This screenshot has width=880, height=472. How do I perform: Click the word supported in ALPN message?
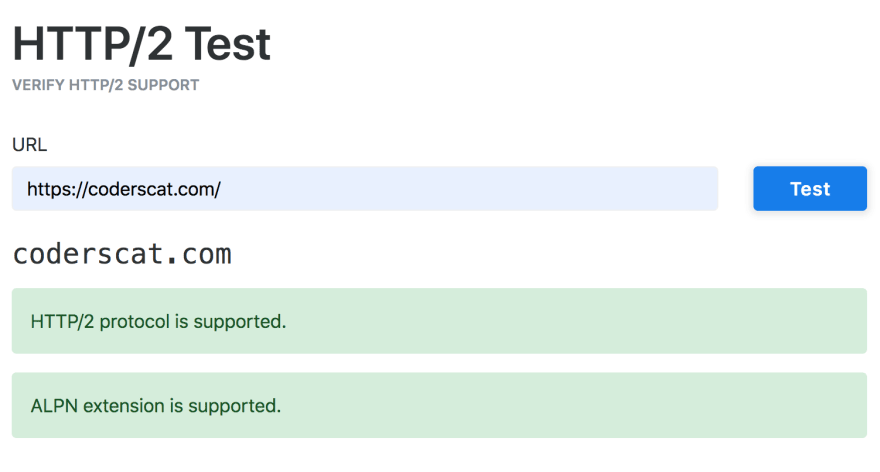(234, 406)
